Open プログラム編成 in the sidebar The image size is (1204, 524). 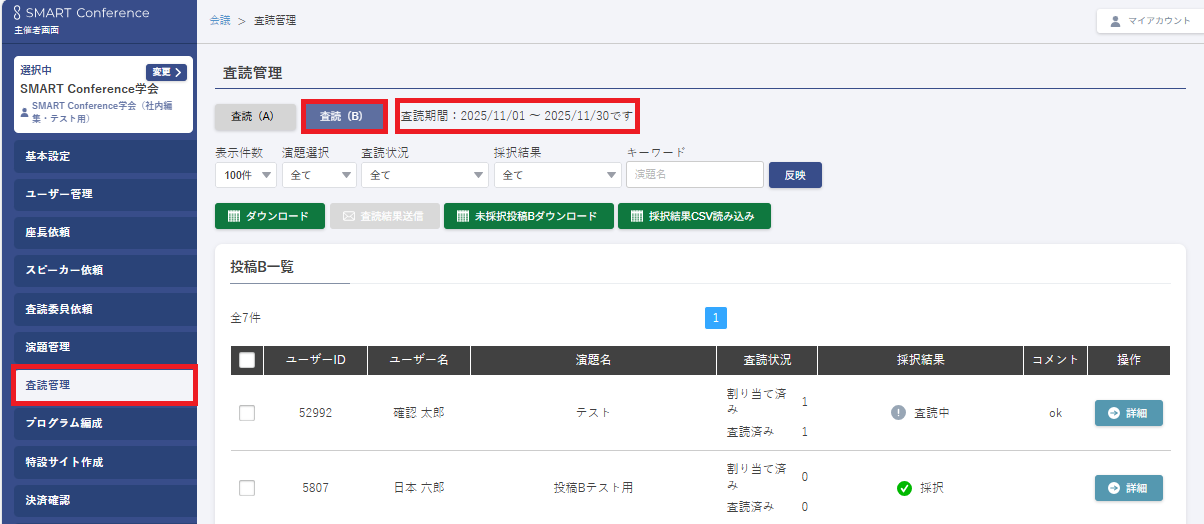[x=104, y=423]
